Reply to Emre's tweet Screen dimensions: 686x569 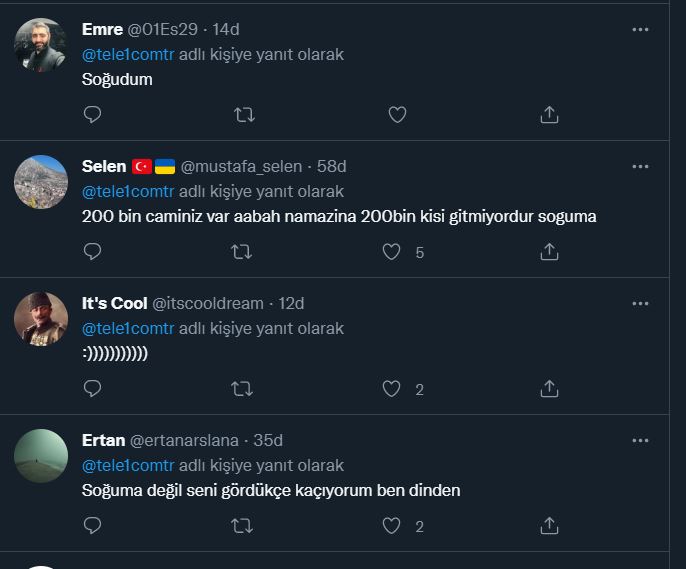click(x=93, y=115)
